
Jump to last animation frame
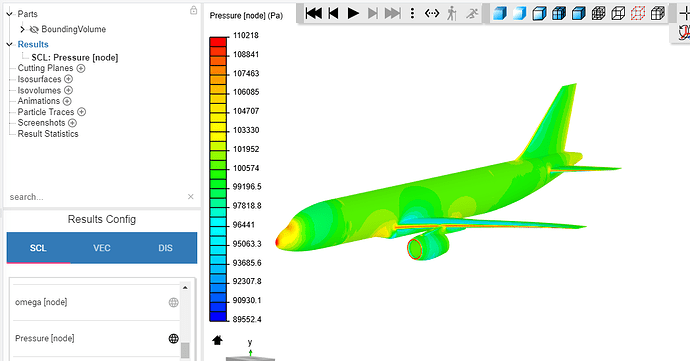[393, 13]
